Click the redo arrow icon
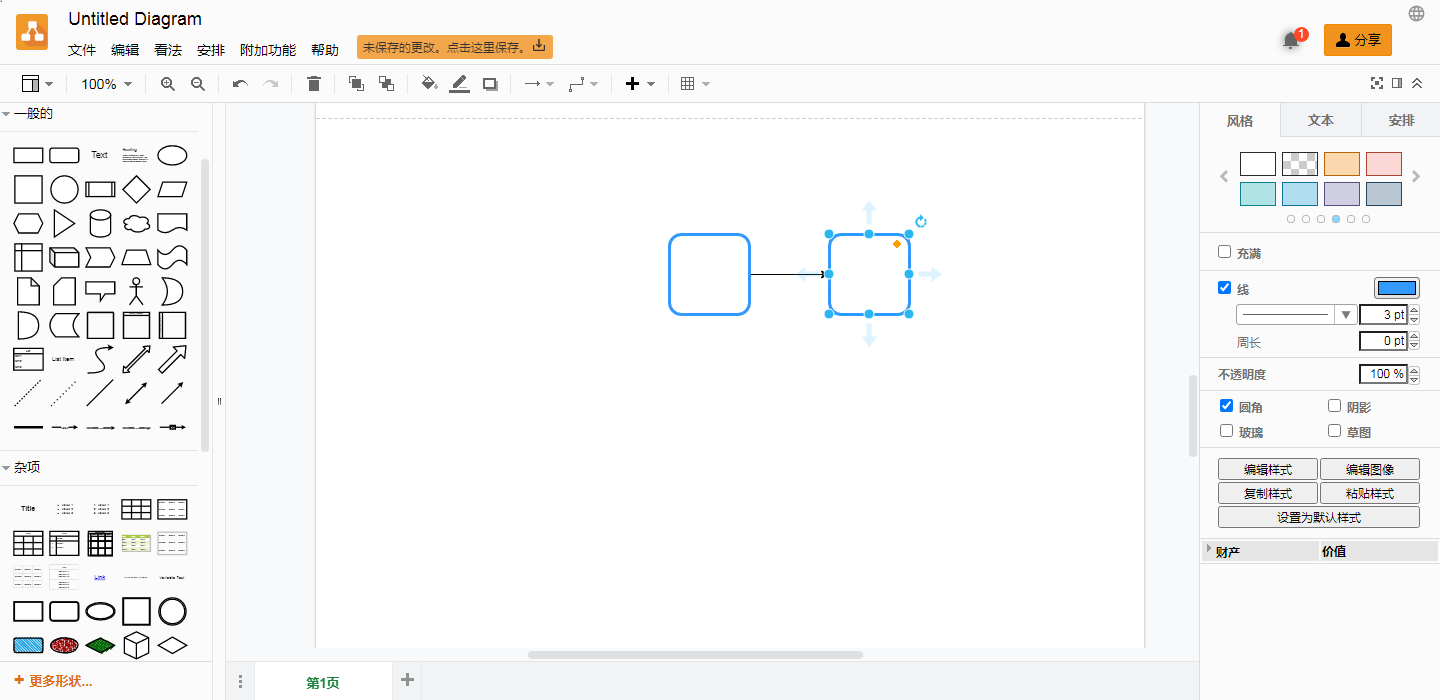This screenshot has width=1440, height=700. coord(270,84)
